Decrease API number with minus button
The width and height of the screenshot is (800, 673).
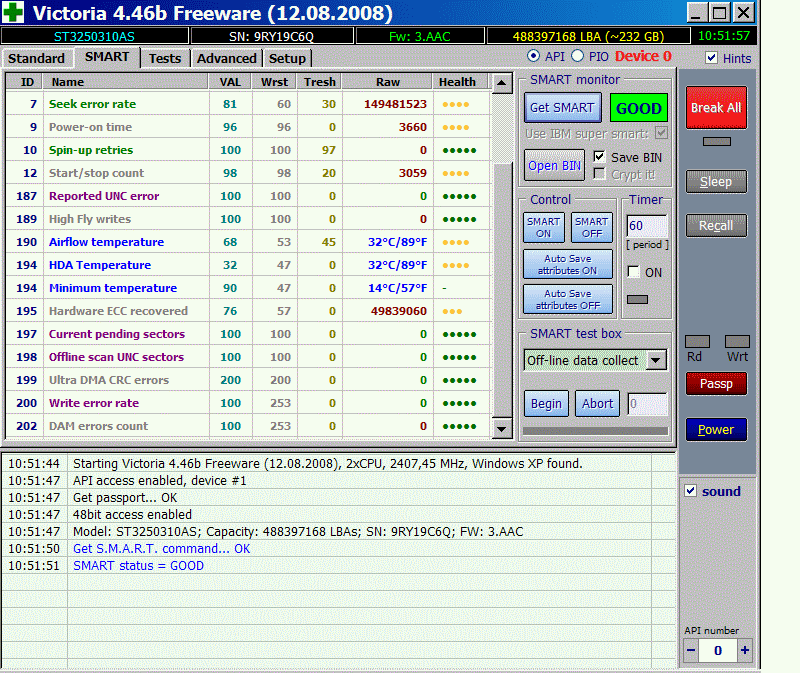click(x=691, y=650)
